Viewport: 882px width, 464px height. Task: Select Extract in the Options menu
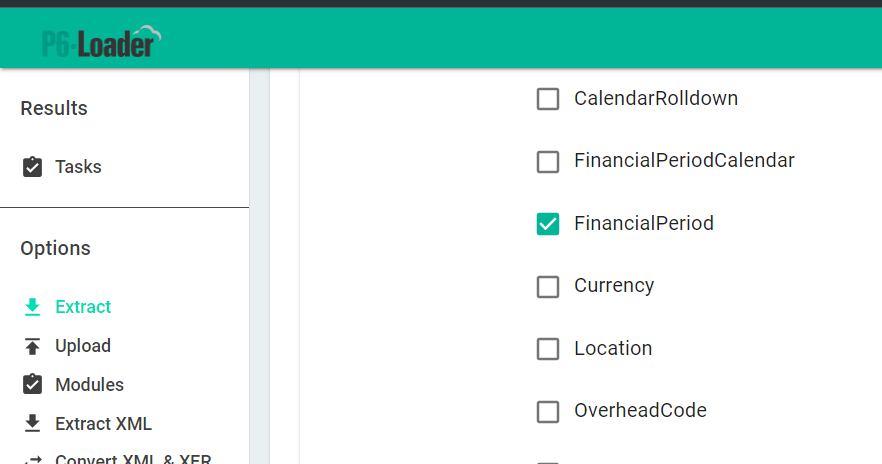pos(83,307)
